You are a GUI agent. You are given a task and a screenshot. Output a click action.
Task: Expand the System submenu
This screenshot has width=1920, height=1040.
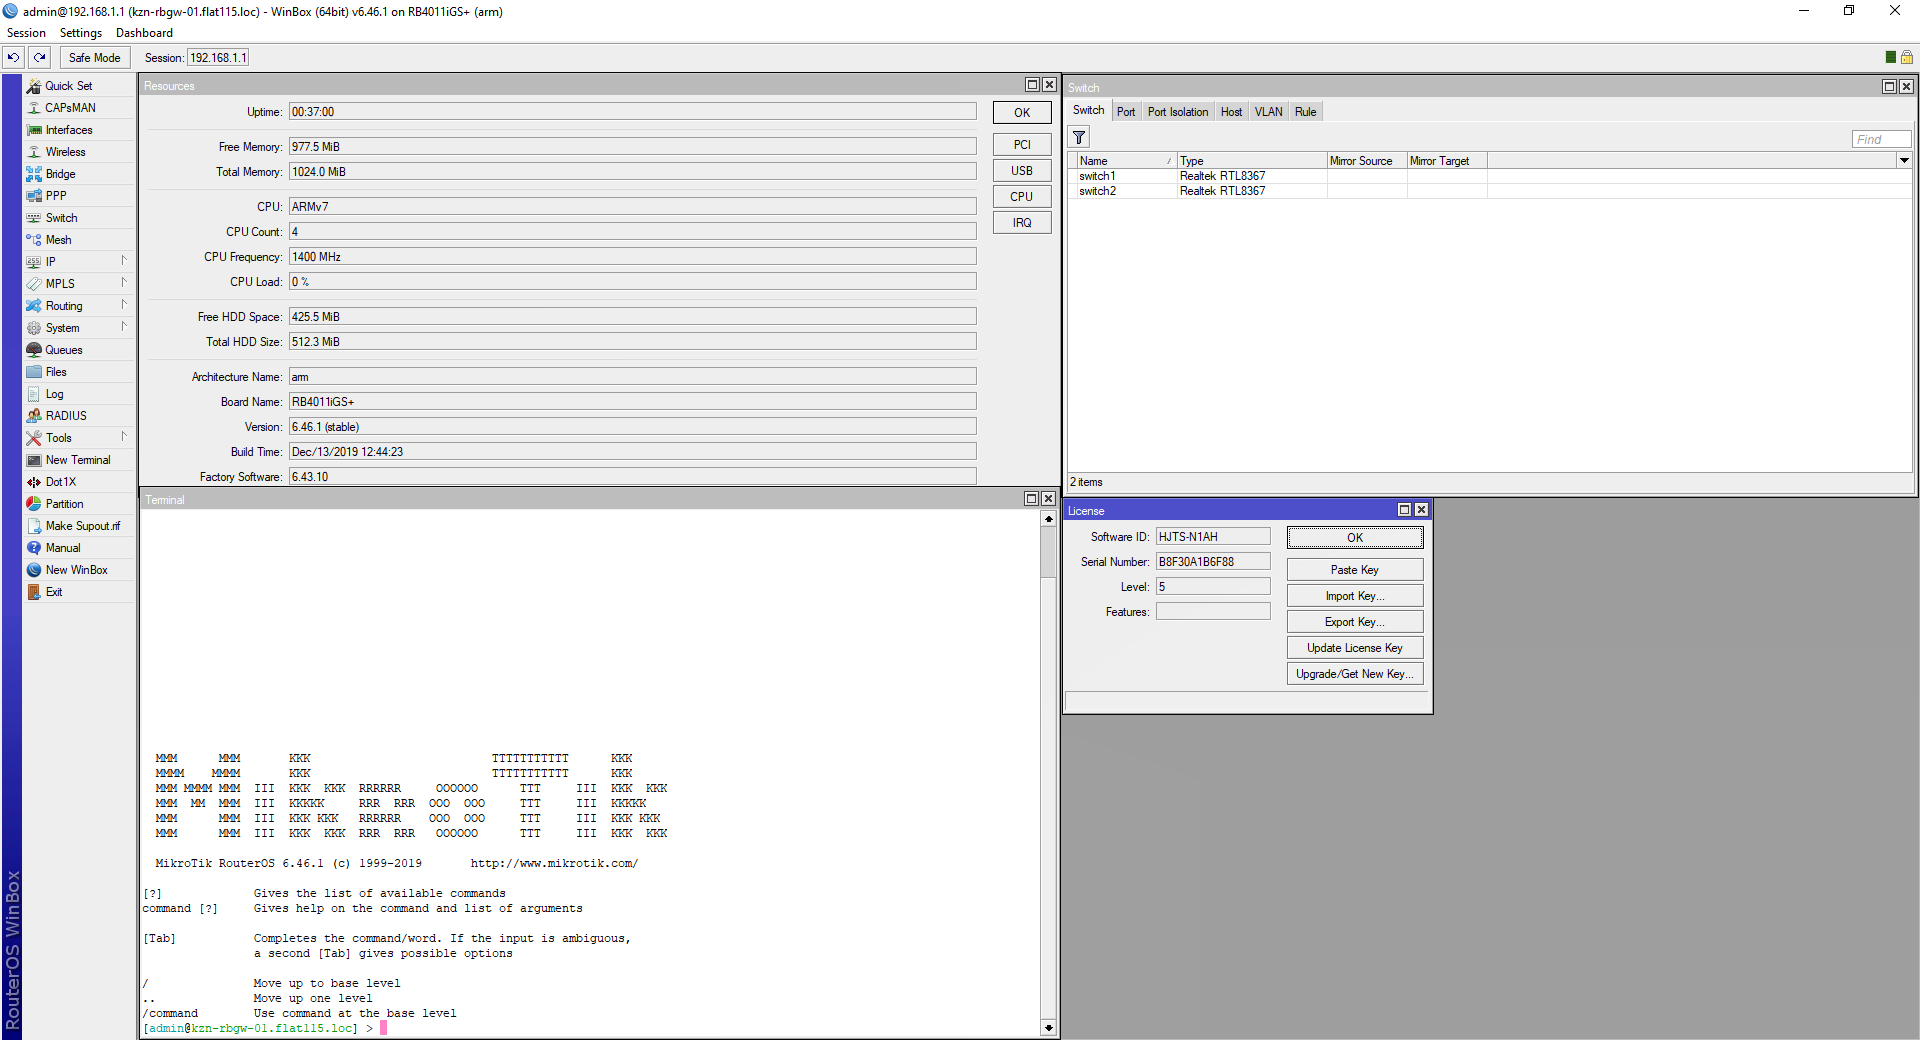(124, 327)
